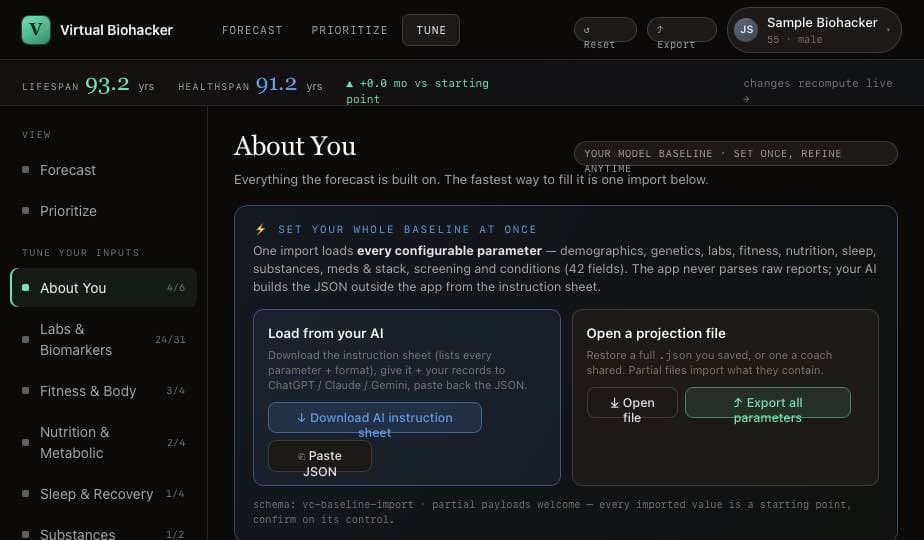Click the lifespan delta triangle icon
Viewport: 924px width, 540px height.
(350, 84)
